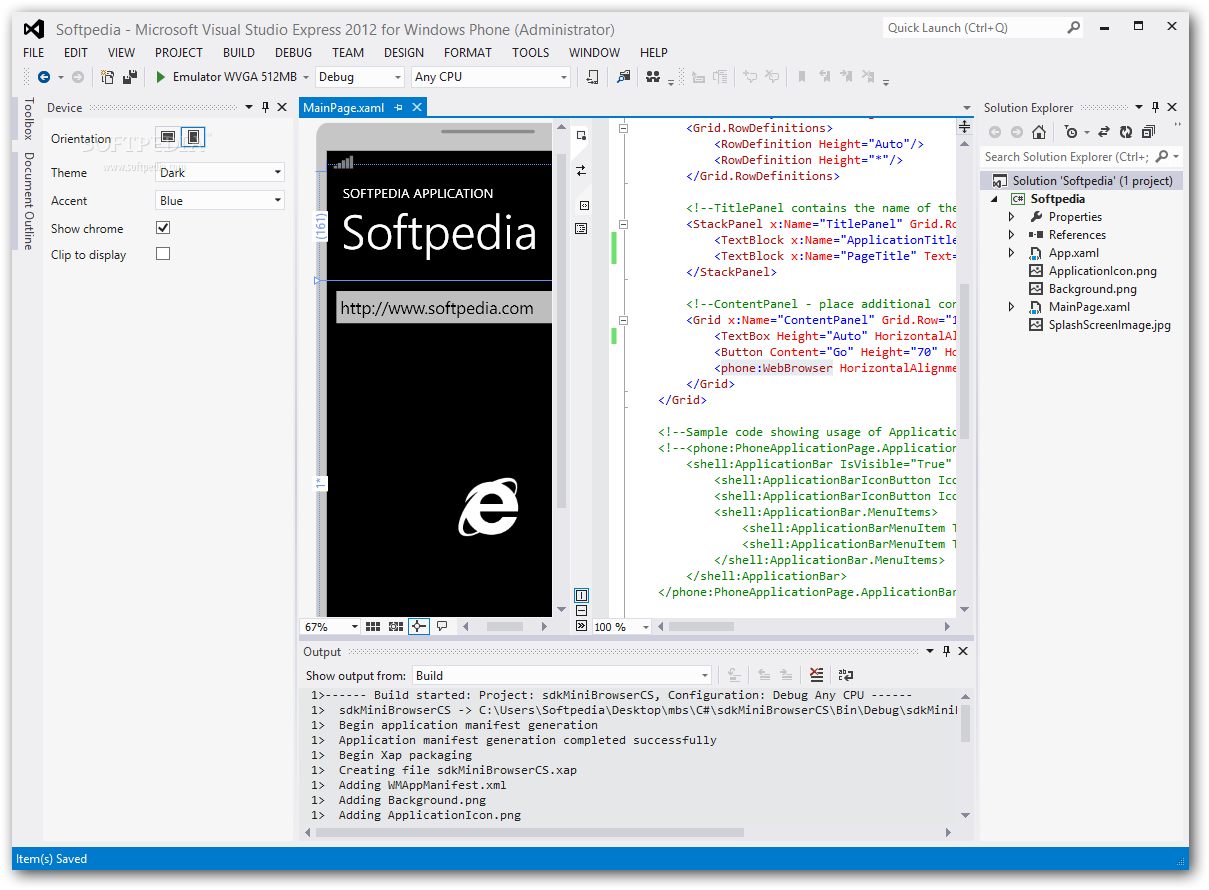Start debugging with green play arrow
This screenshot has width=1209, height=890.
(160, 77)
